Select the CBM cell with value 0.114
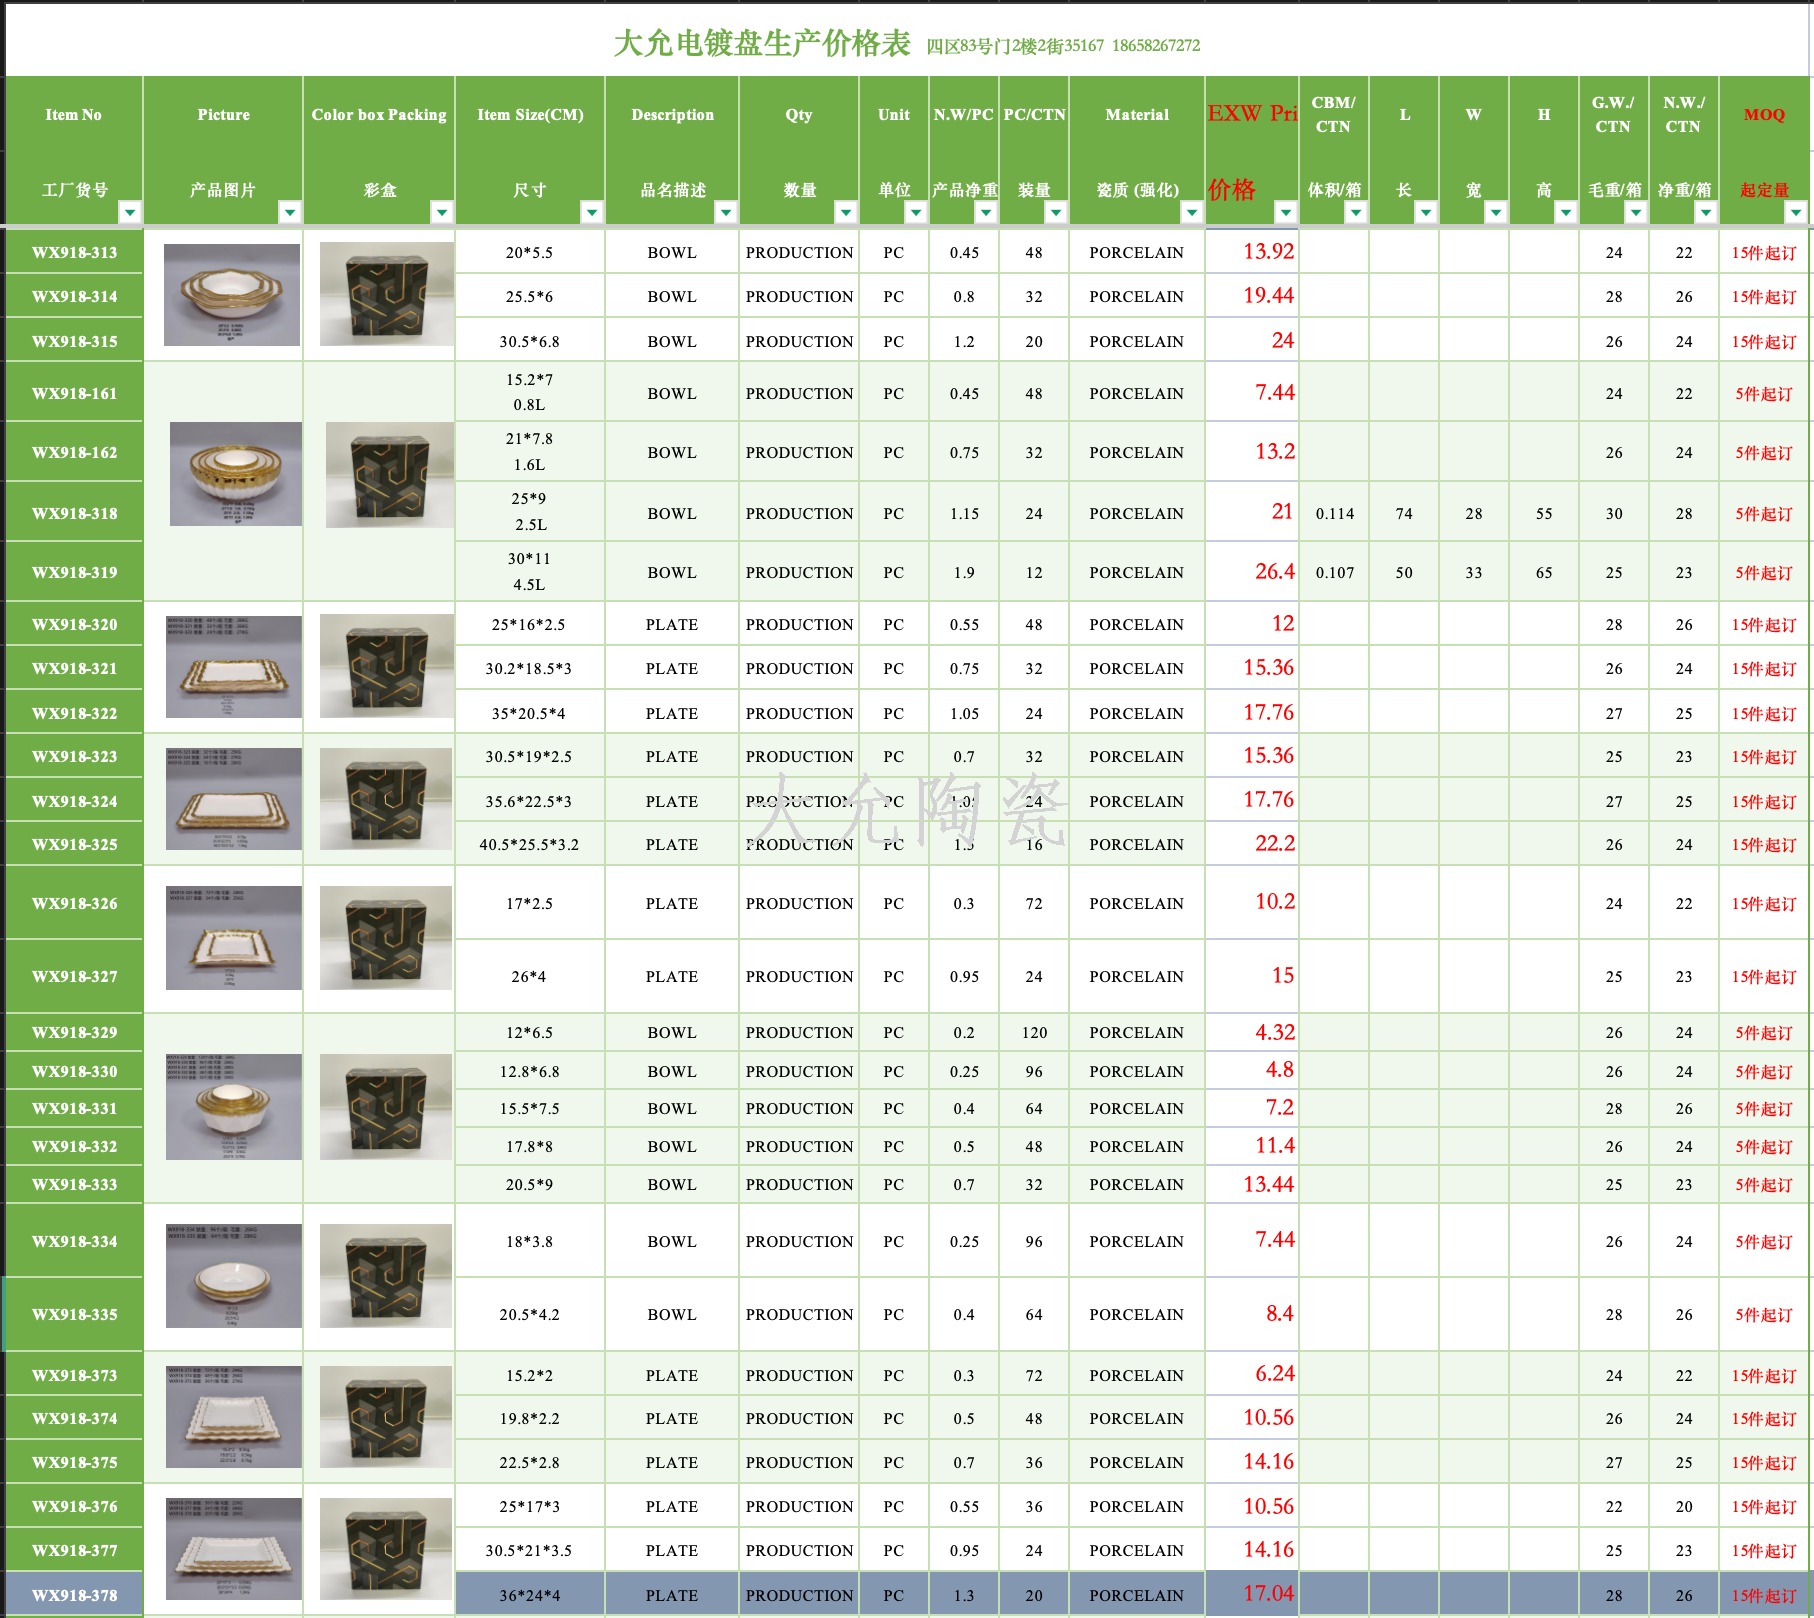The width and height of the screenshot is (1814, 1618). tap(1334, 514)
